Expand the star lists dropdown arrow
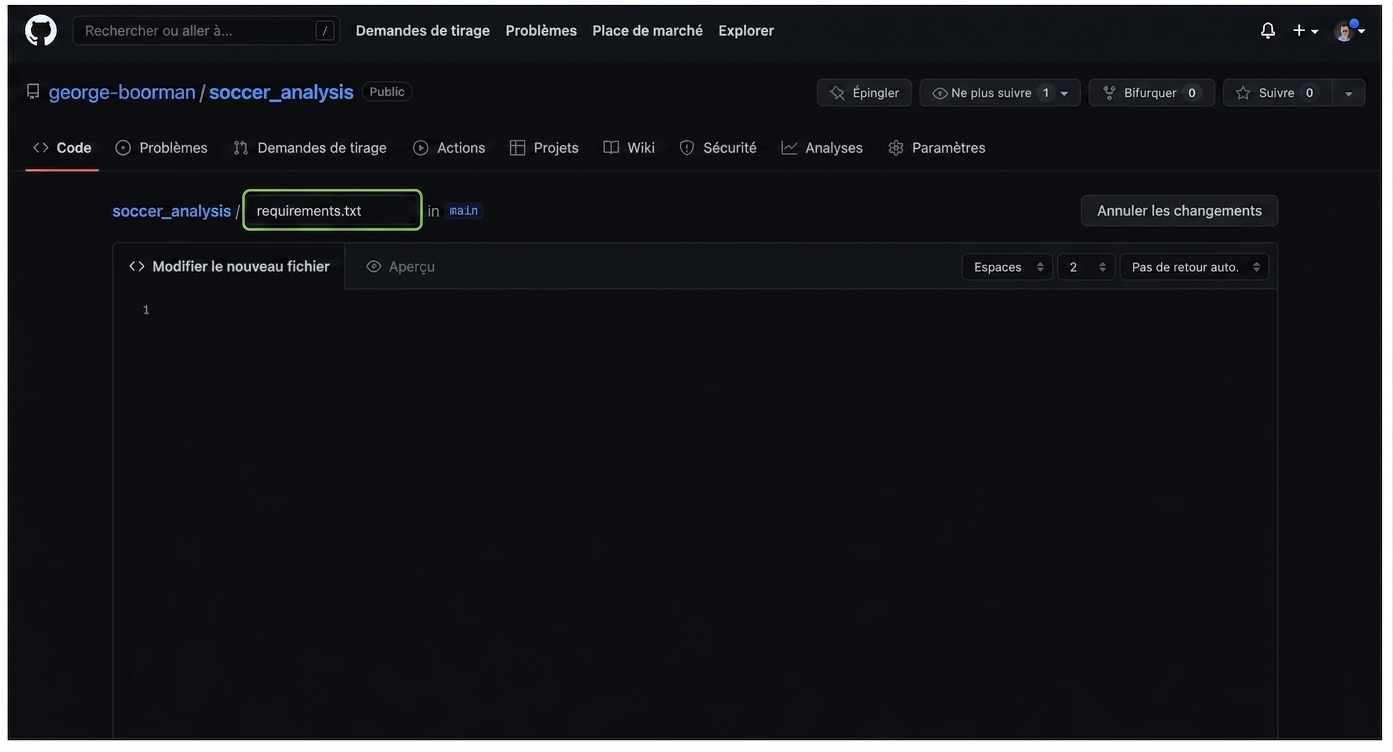This screenshot has height=752, width=1393. [1349, 93]
